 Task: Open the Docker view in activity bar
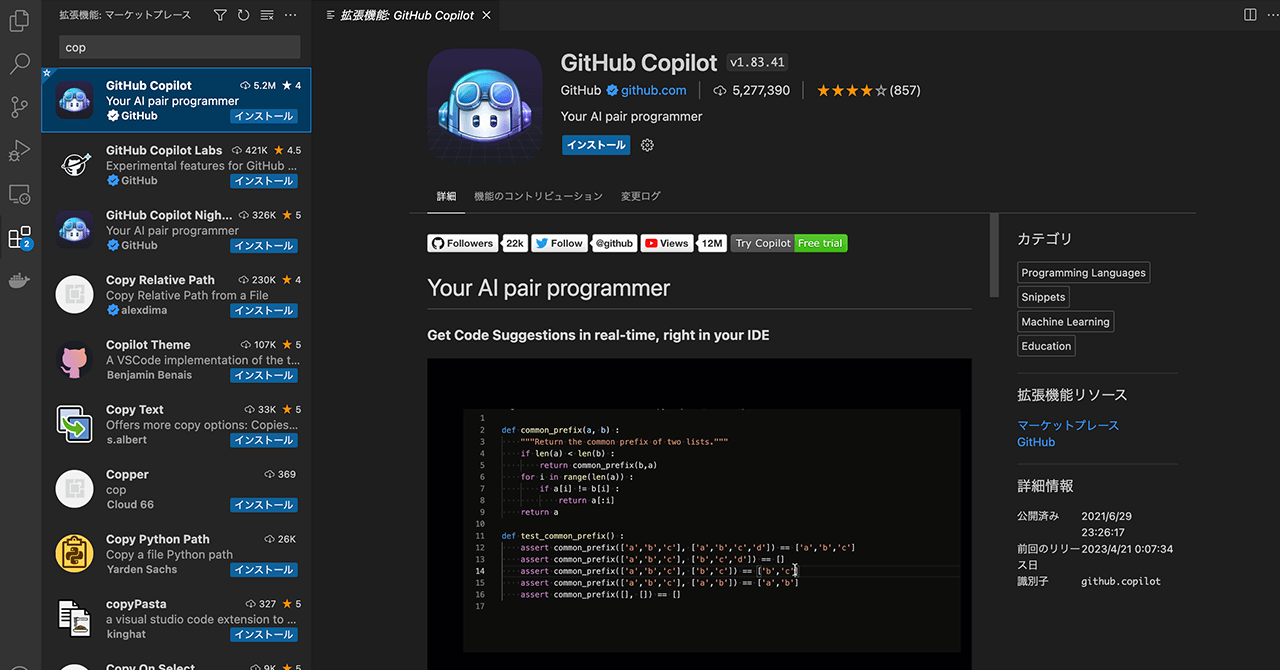pos(20,281)
